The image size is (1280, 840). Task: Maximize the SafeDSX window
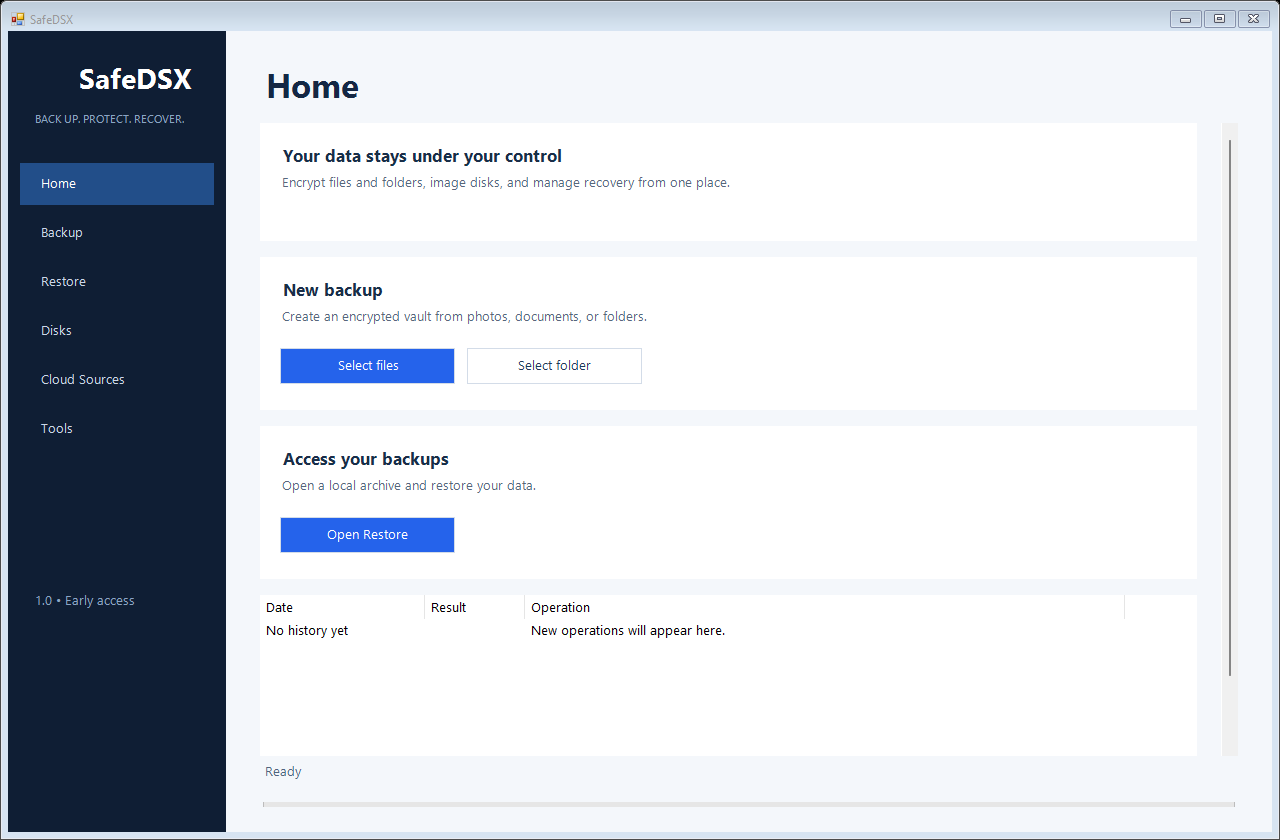(x=1219, y=19)
